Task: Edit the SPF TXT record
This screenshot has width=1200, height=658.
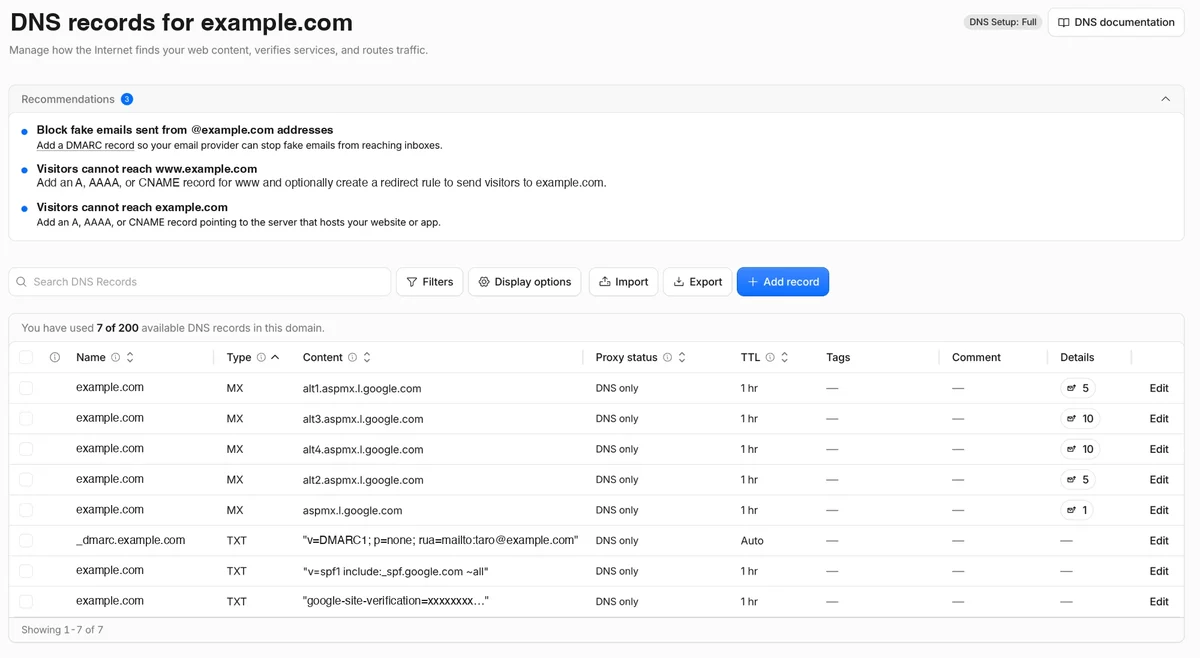Action: point(1159,571)
